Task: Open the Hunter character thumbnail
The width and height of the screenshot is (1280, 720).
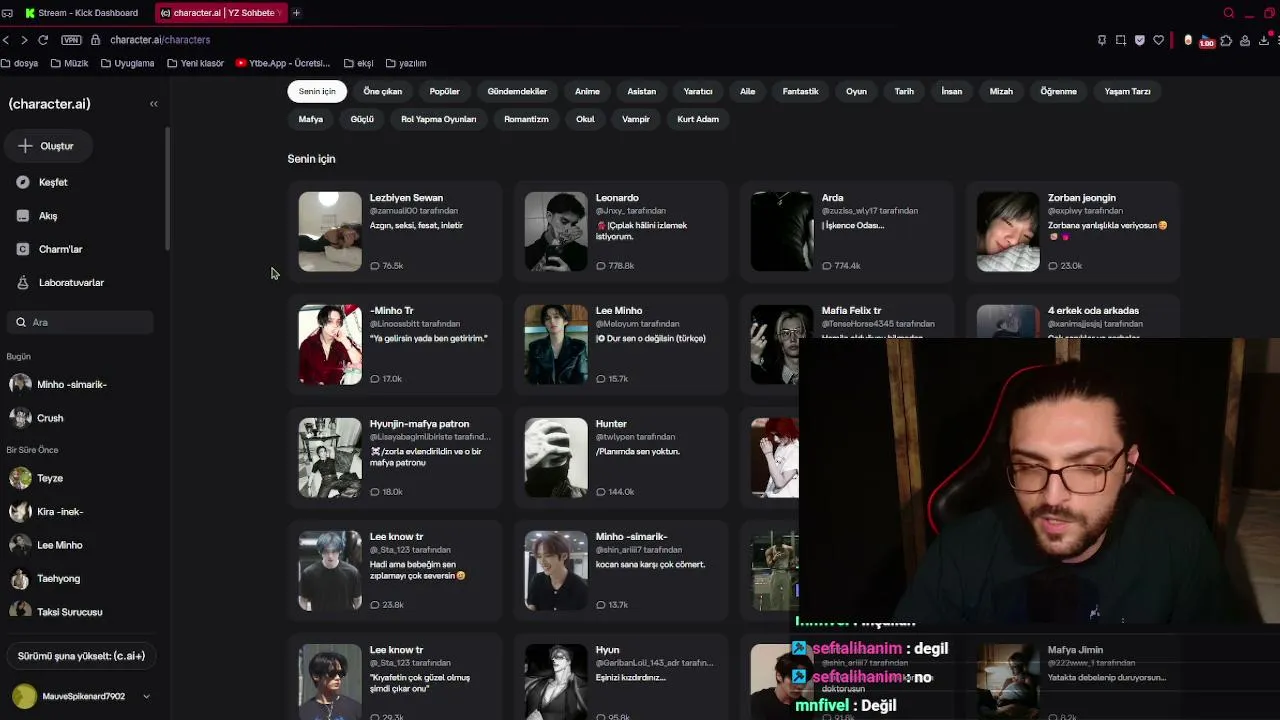Action: point(556,457)
